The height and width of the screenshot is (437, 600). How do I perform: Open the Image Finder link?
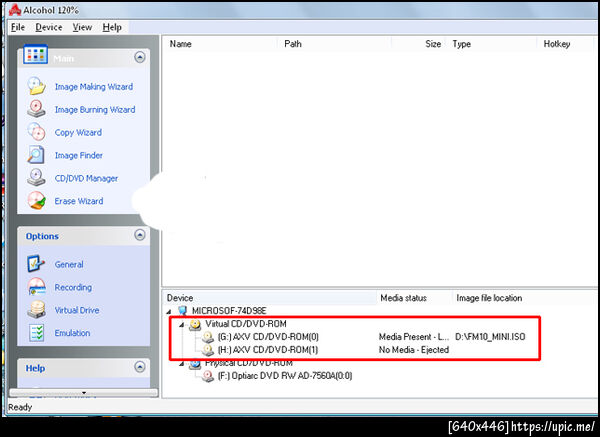tap(78, 155)
